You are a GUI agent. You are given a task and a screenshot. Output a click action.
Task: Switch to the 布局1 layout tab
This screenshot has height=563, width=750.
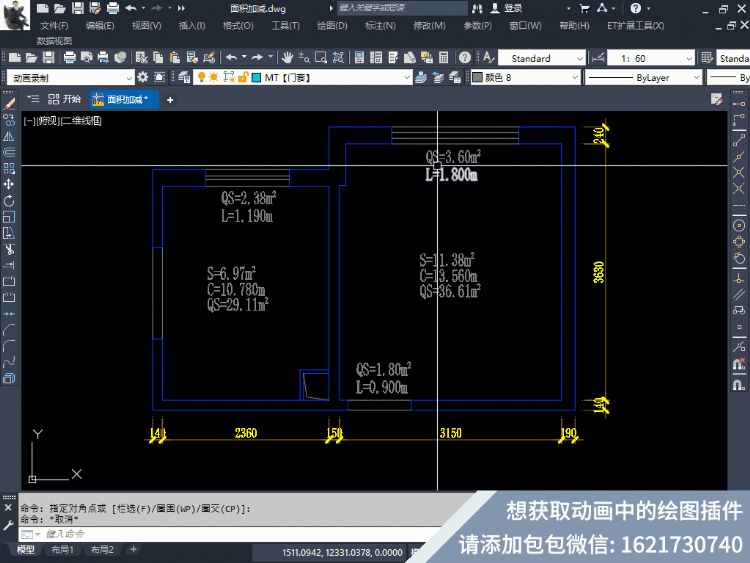click(63, 550)
